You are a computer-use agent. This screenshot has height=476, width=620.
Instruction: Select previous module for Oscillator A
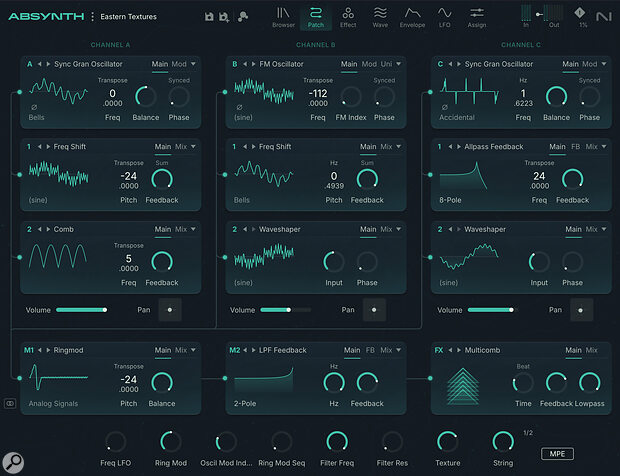point(40,64)
